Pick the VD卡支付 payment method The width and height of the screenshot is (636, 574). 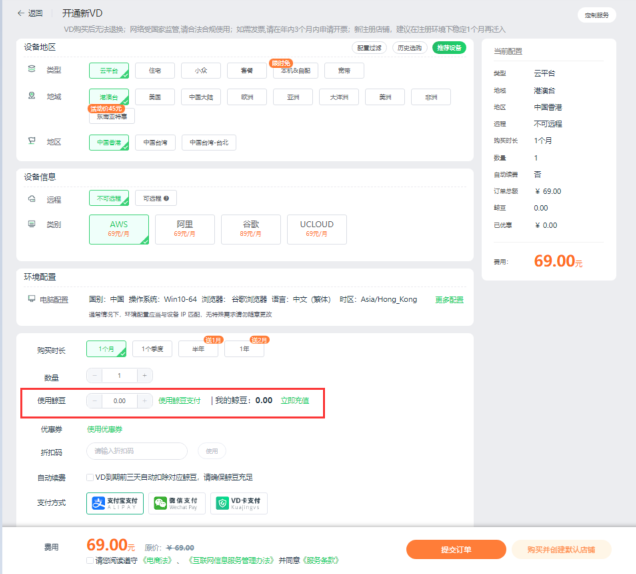point(238,503)
